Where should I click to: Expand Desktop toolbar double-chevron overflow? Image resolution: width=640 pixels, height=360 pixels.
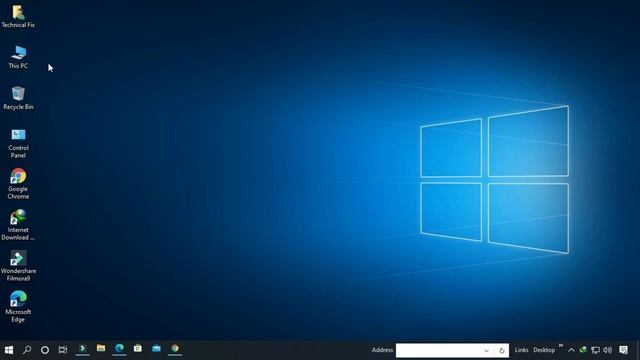pos(560,347)
